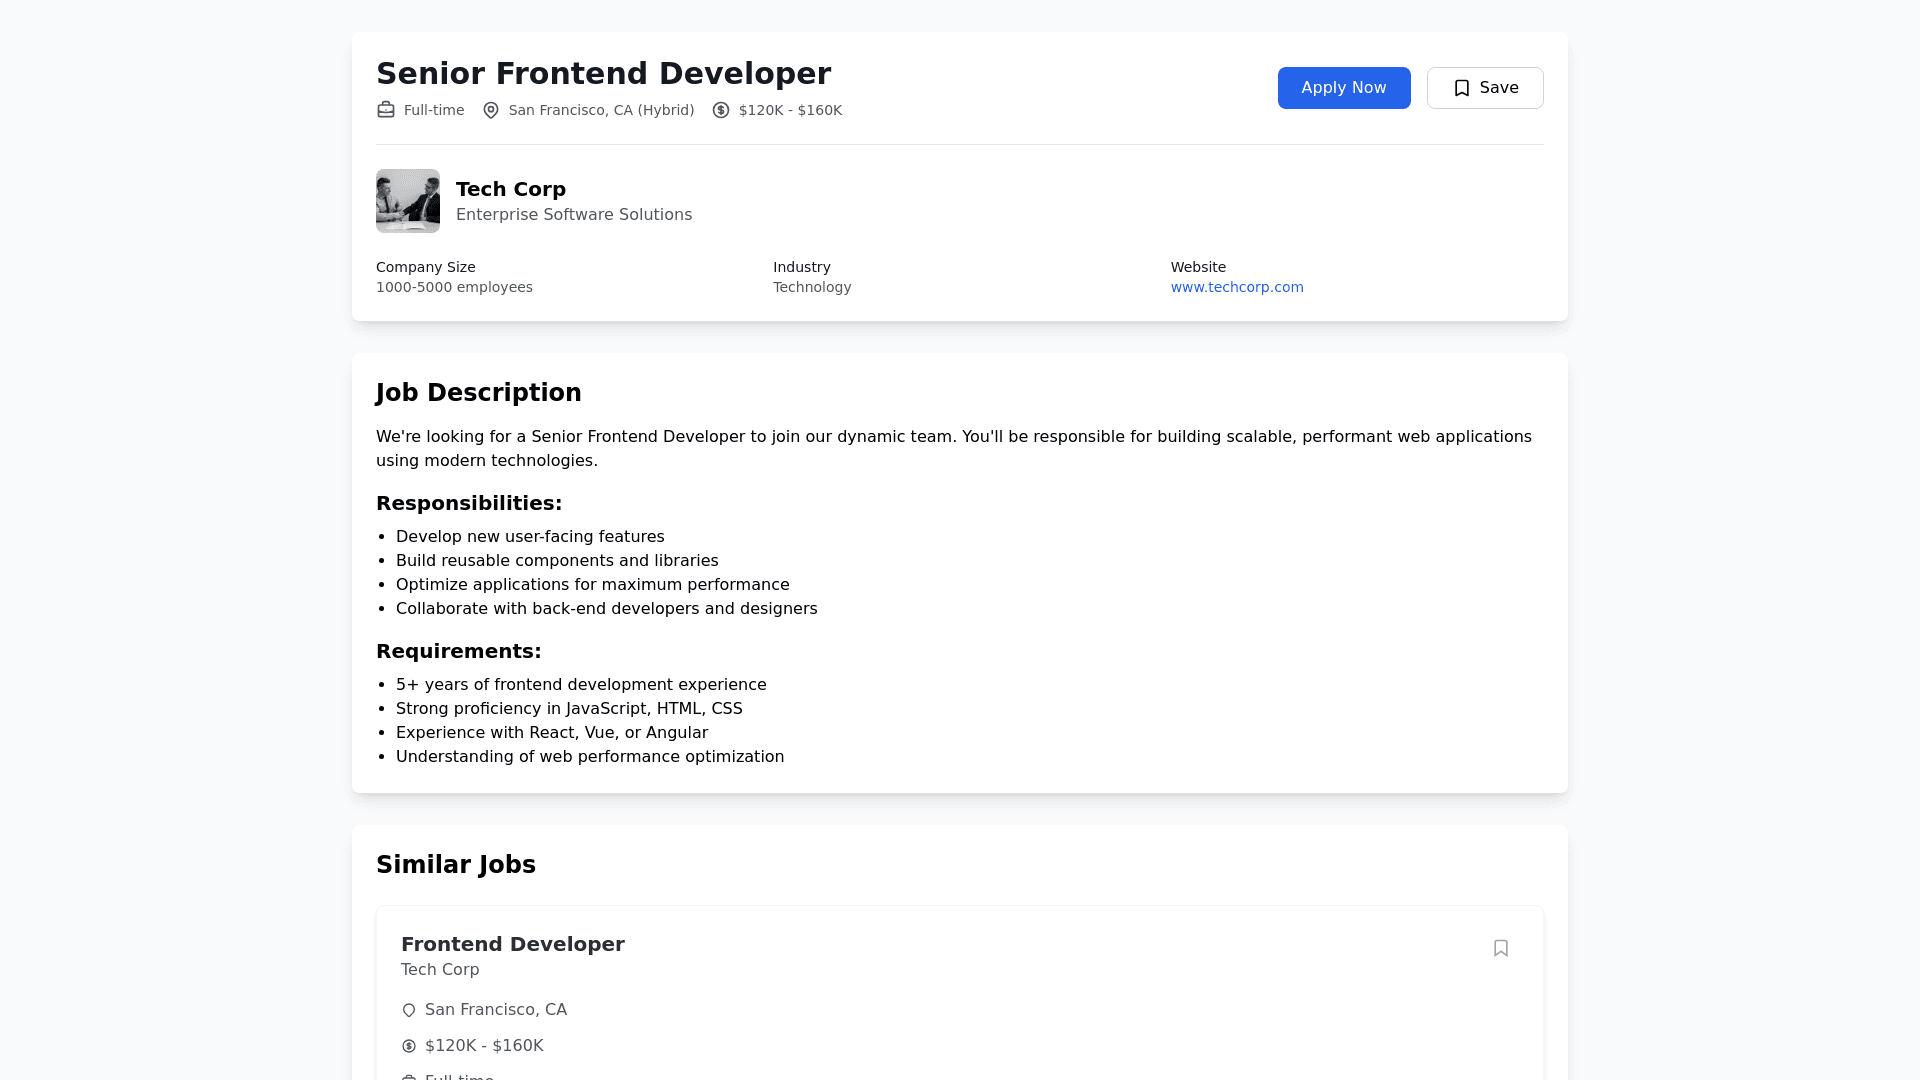The height and width of the screenshot is (1080, 1920).
Task: Click the Tech Corp company logo thumbnail
Action: 408,201
